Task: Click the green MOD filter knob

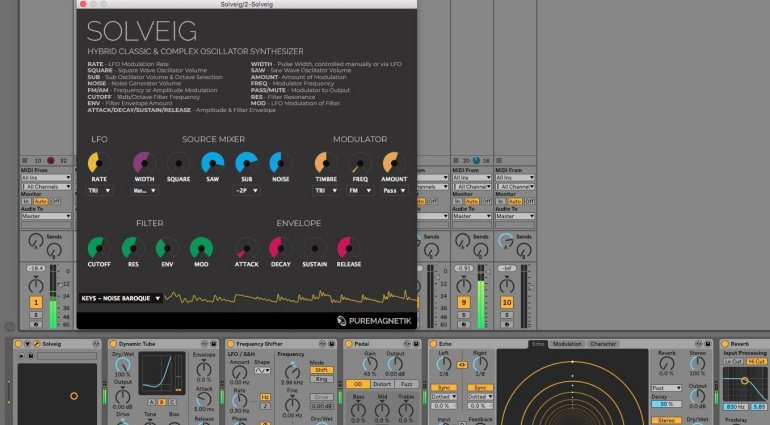Action: pos(201,248)
